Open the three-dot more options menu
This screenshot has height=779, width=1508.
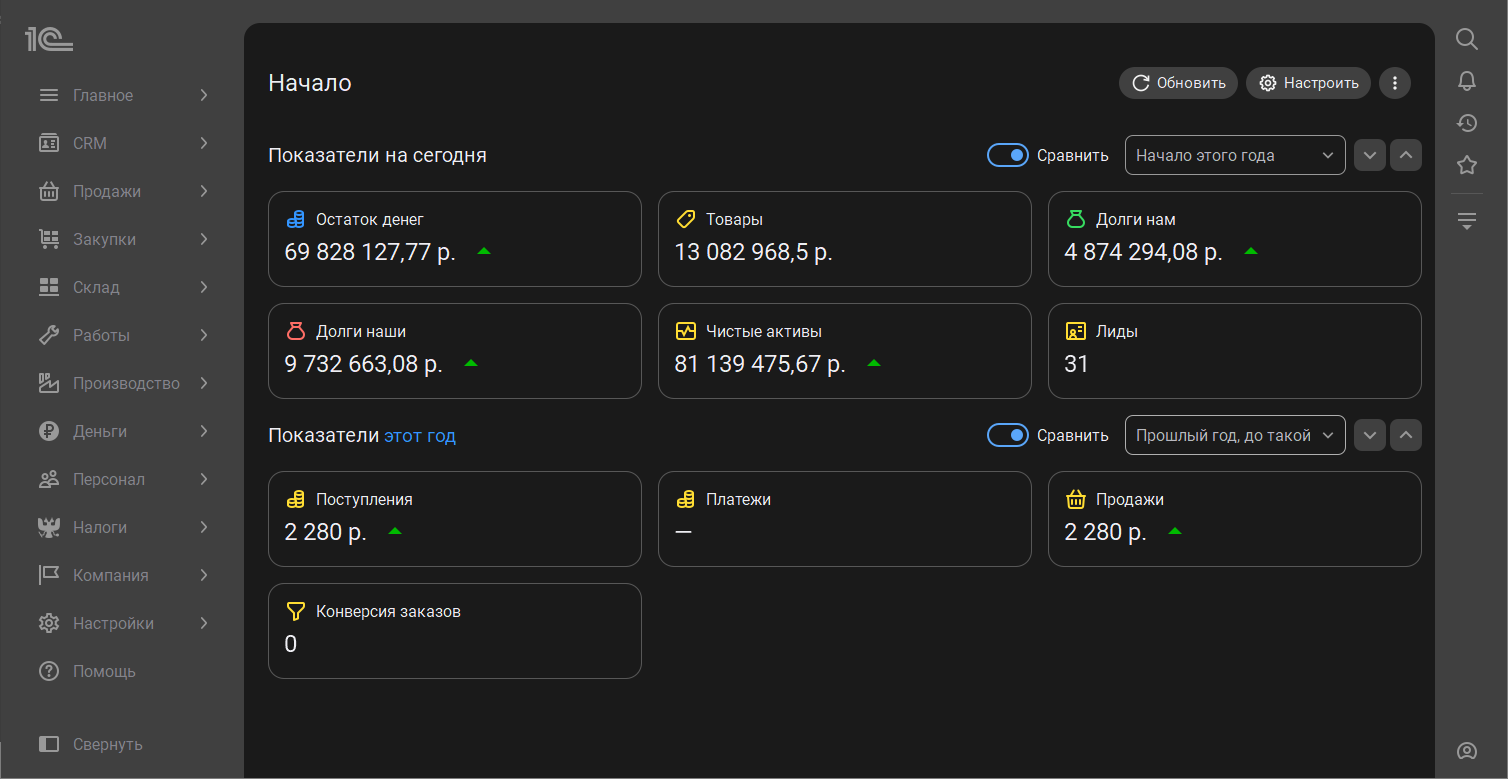coord(1394,83)
